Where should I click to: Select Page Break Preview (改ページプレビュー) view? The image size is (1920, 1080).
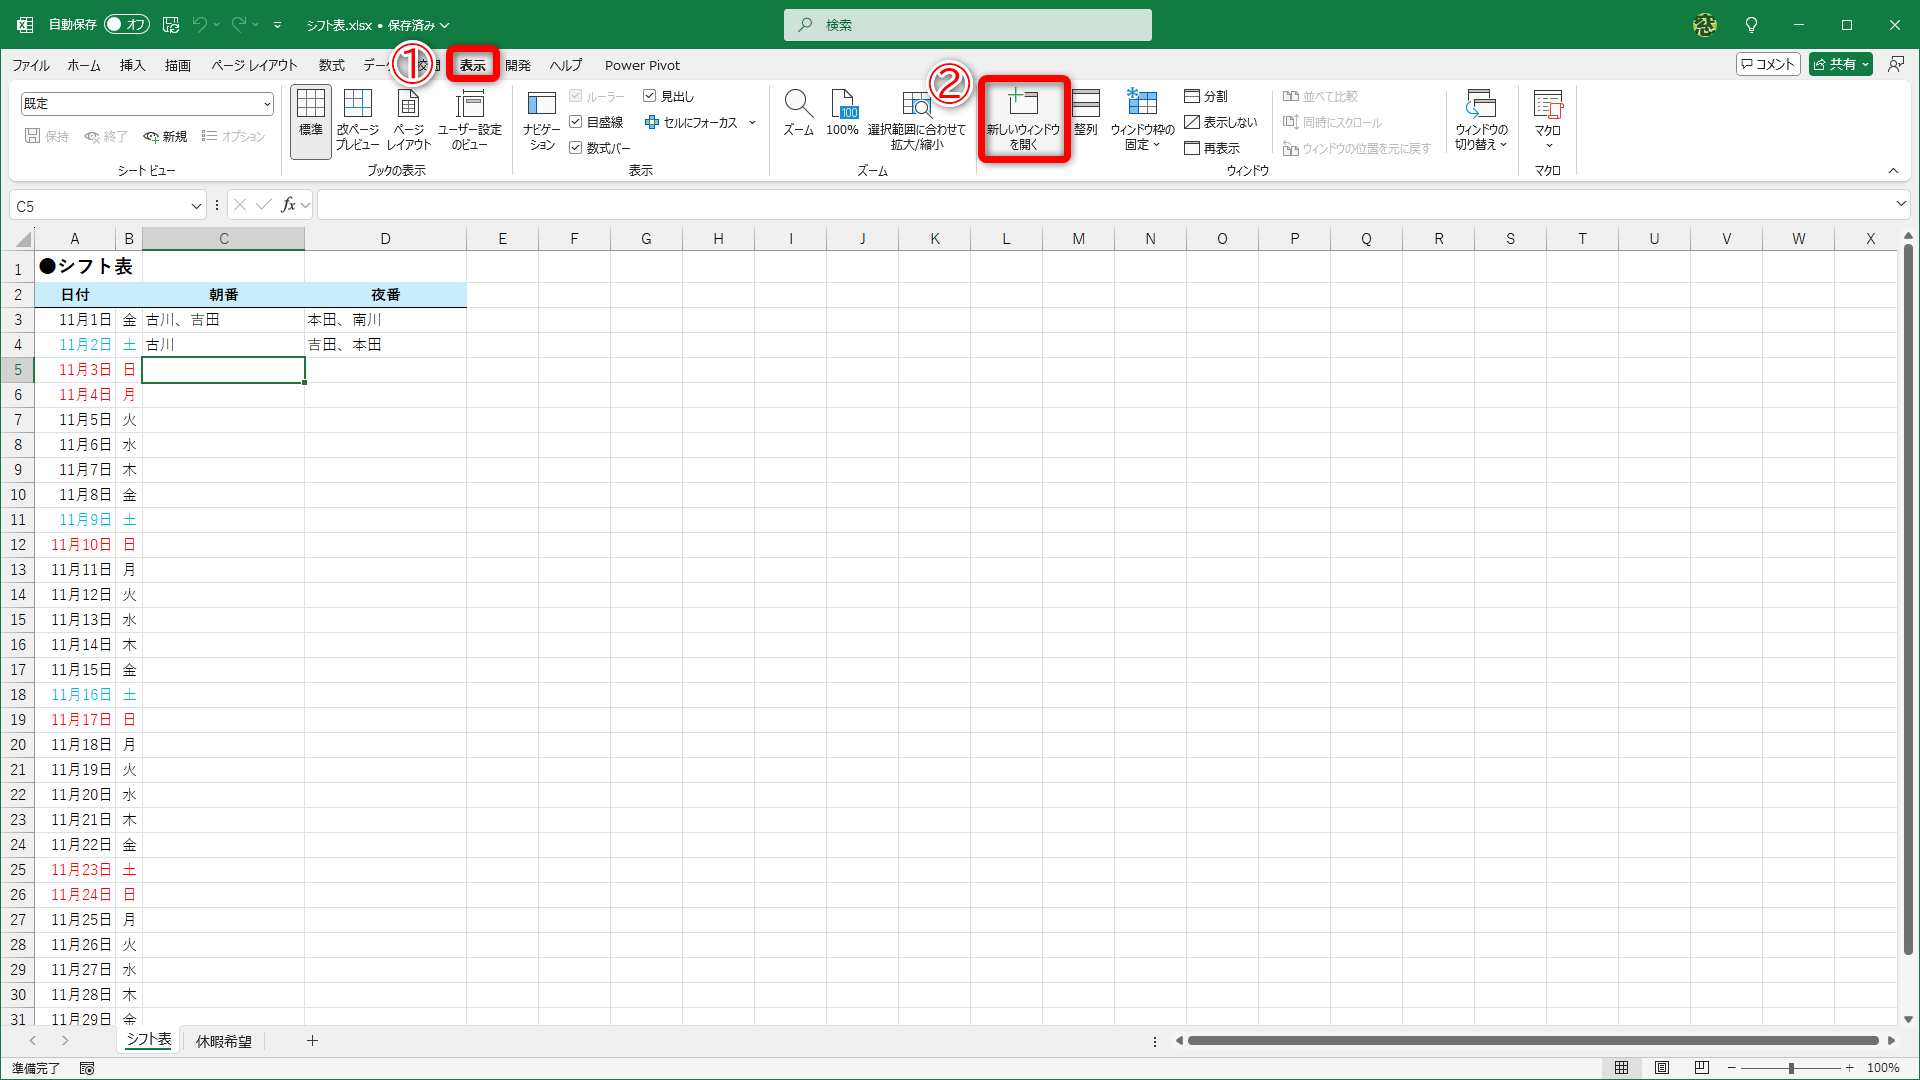(357, 118)
